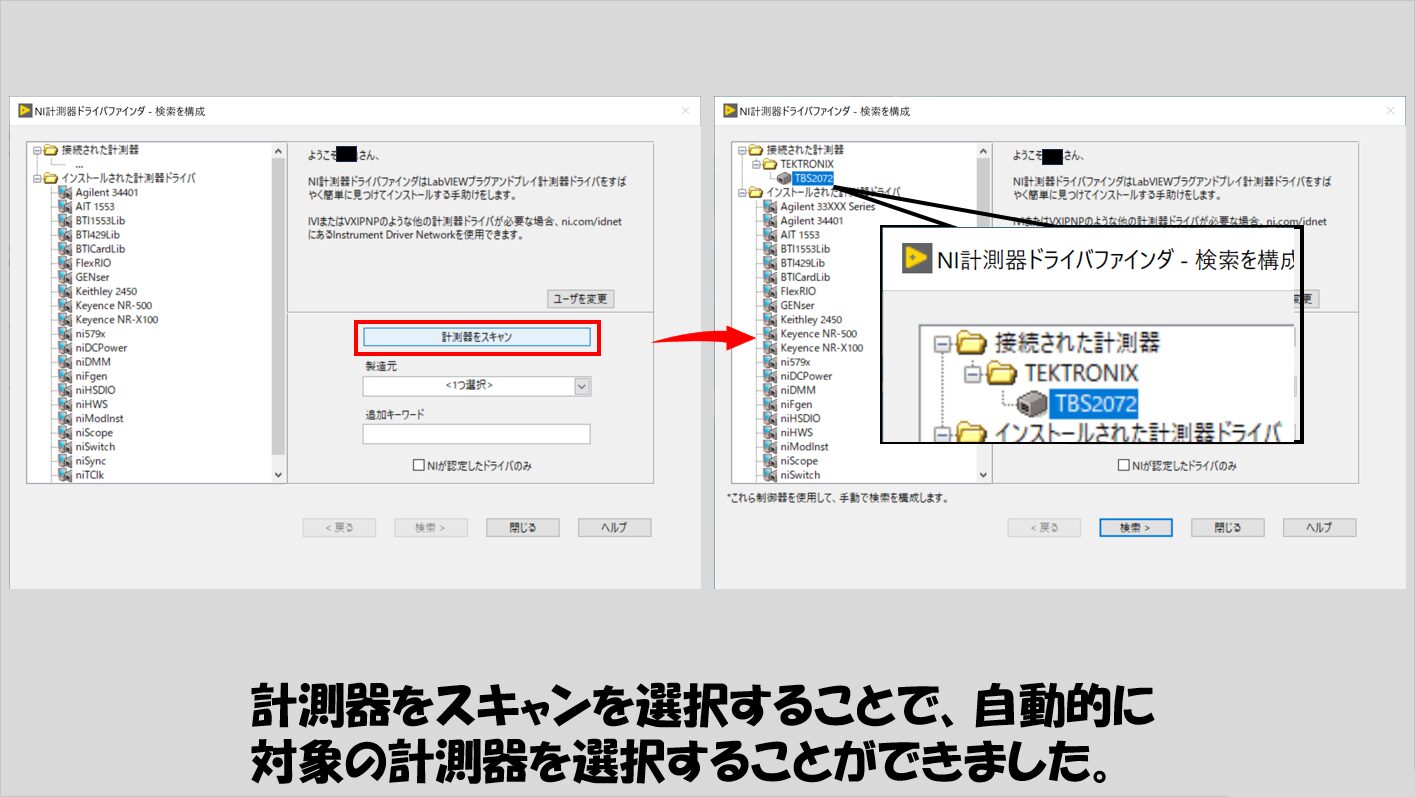Select Agilent 34401 text in right window tree
Image resolution: width=1415 pixels, height=797 pixels.
point(812,221)
